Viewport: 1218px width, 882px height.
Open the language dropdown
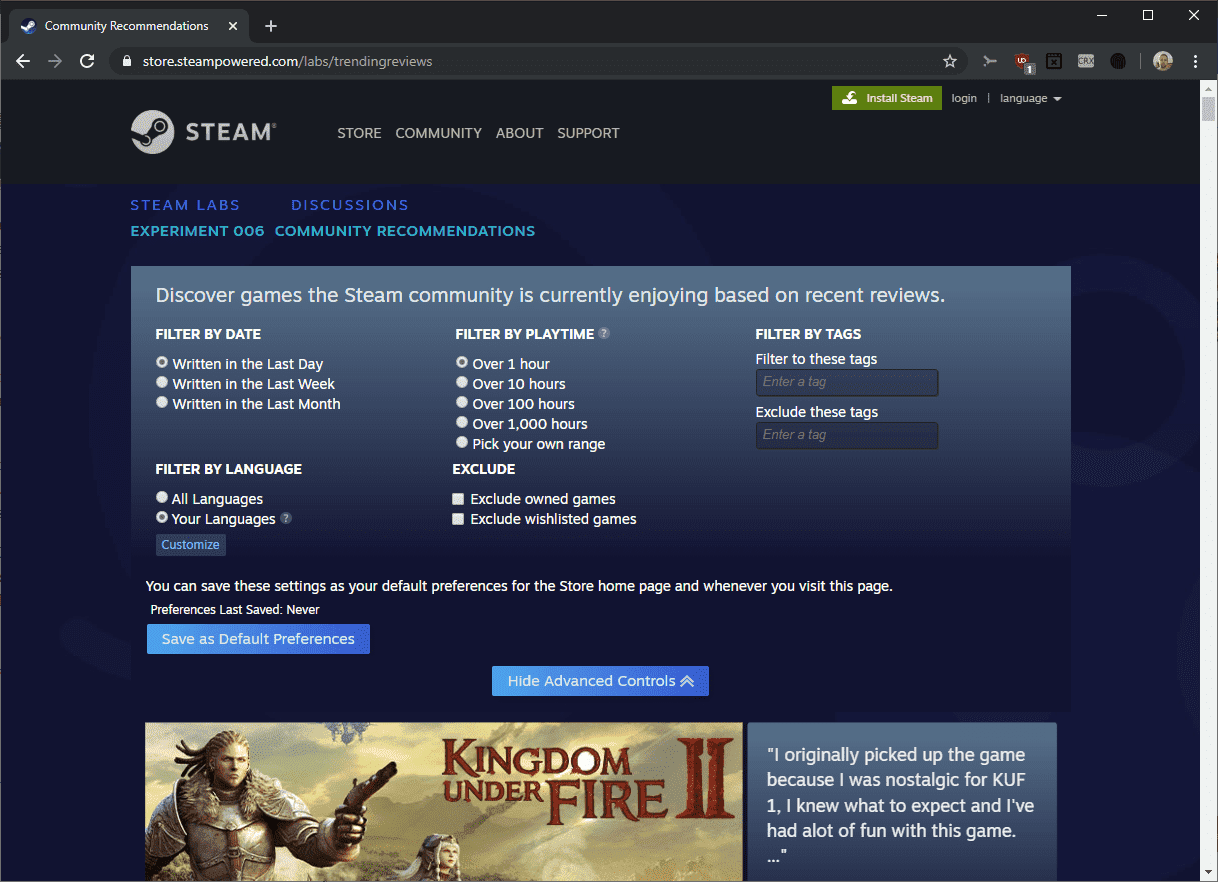click(1030, 98)
